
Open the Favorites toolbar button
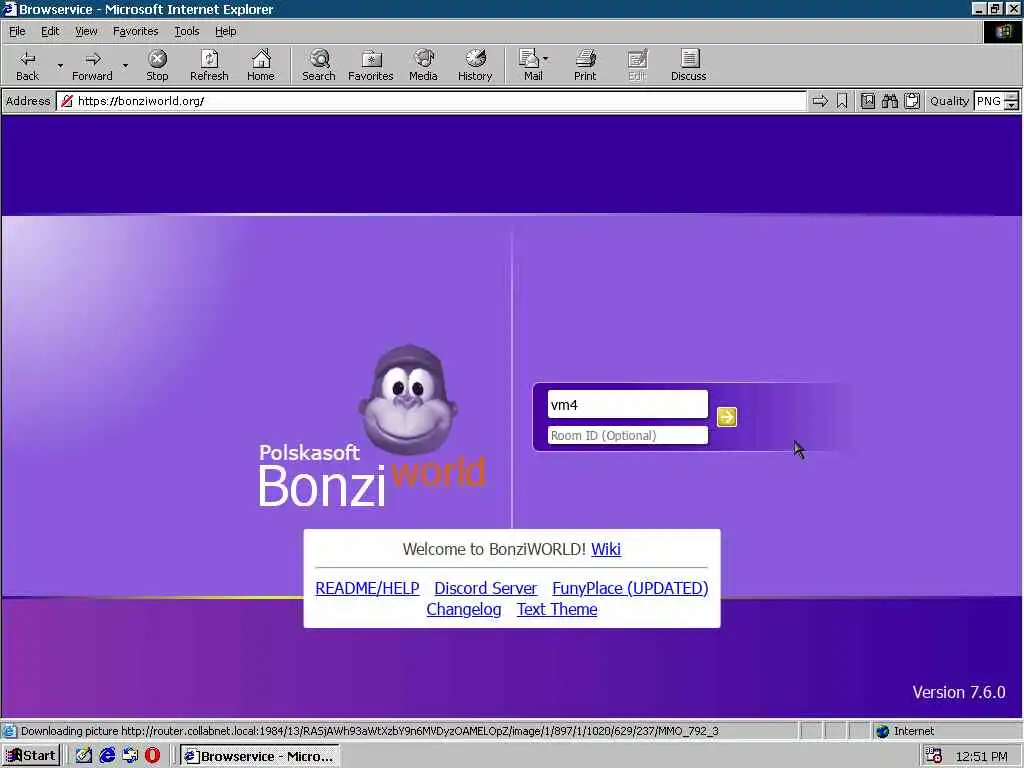(x=371, y=65)
